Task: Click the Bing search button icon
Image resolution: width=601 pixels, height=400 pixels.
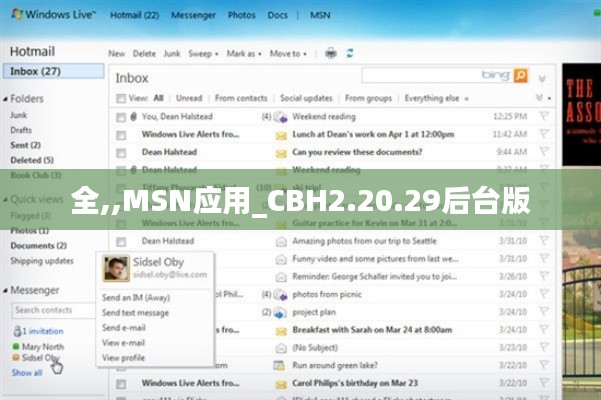Action: [520, 75]
